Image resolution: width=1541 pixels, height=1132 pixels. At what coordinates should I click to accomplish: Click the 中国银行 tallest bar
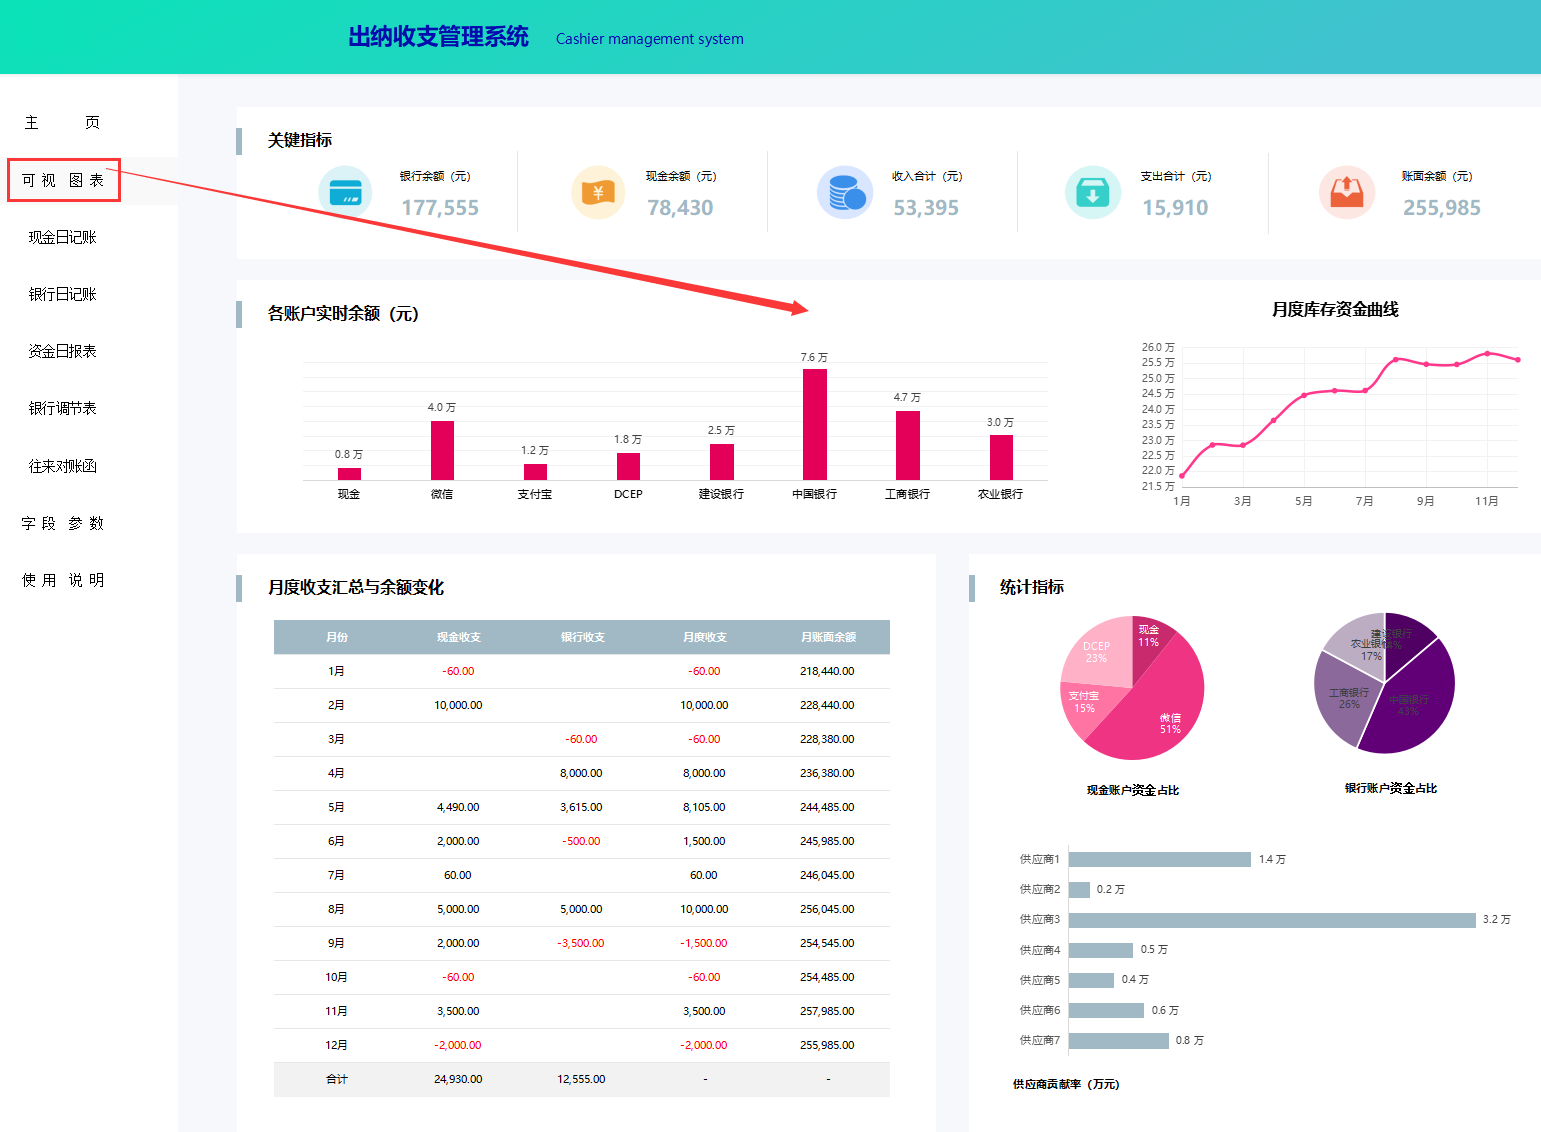815,424
